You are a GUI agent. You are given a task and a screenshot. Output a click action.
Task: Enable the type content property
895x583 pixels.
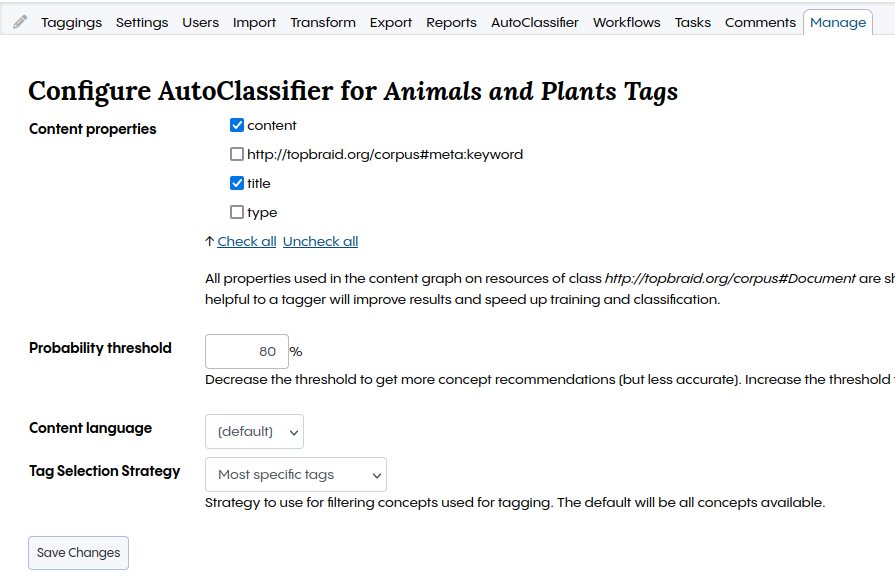pos(237,212)
